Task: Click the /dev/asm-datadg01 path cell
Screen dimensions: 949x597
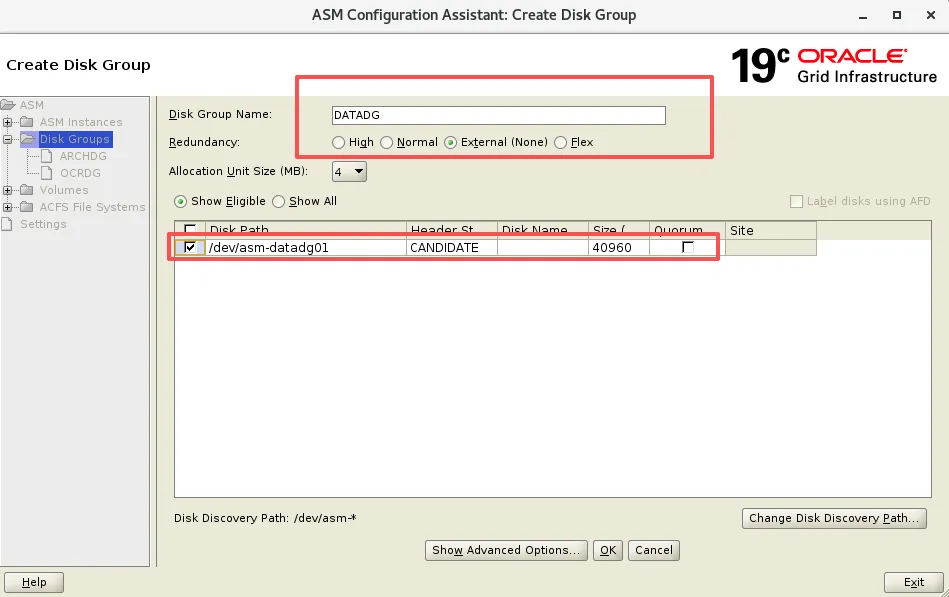Action: pos(306,248)
